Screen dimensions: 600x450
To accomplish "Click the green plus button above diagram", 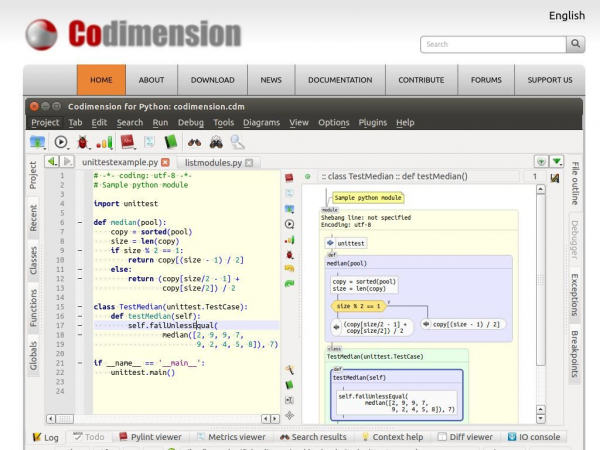I will pyautogui.click(x=541, y=161).
